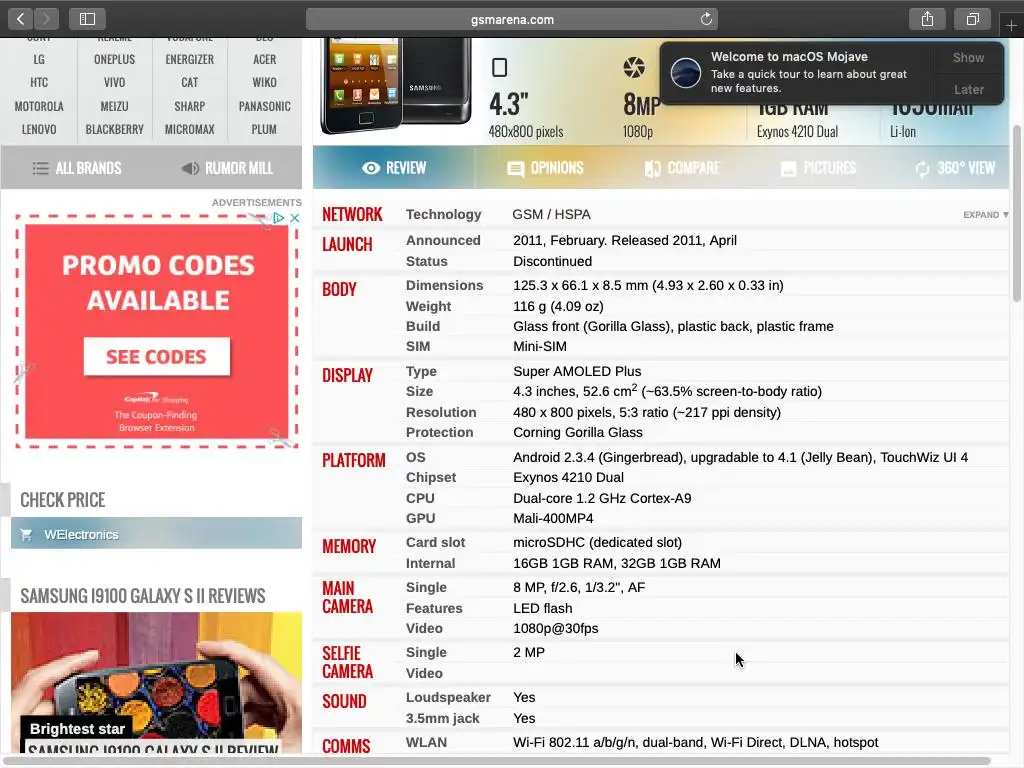Open Micromax brand link
Image resolution: width=1024 pixels, height=768 pixels.
pyautogui.click(x=189, y=129)
